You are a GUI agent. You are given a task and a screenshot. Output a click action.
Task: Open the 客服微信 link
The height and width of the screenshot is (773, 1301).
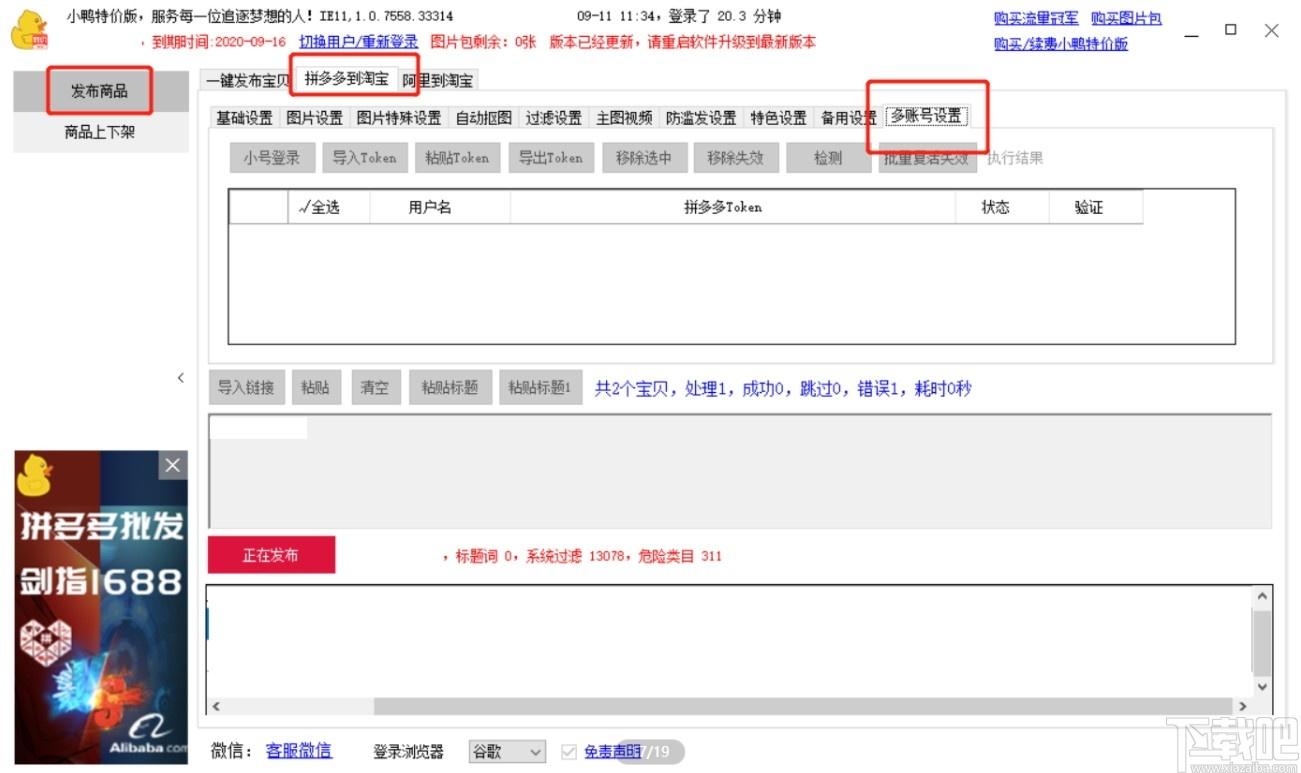[299, 751]
